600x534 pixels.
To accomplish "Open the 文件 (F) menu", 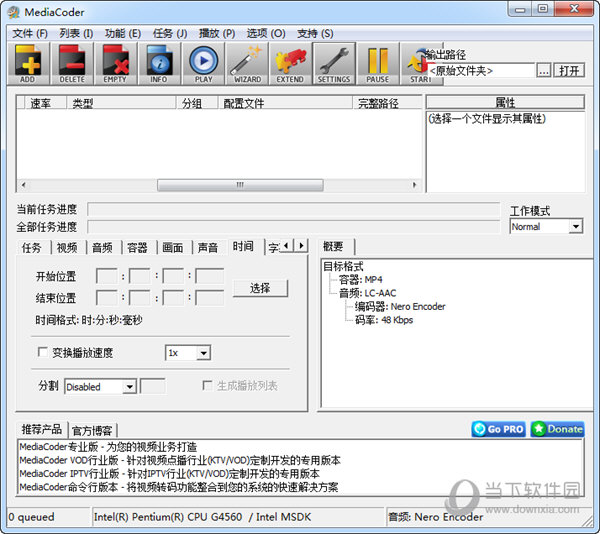I will coord(30,34).
